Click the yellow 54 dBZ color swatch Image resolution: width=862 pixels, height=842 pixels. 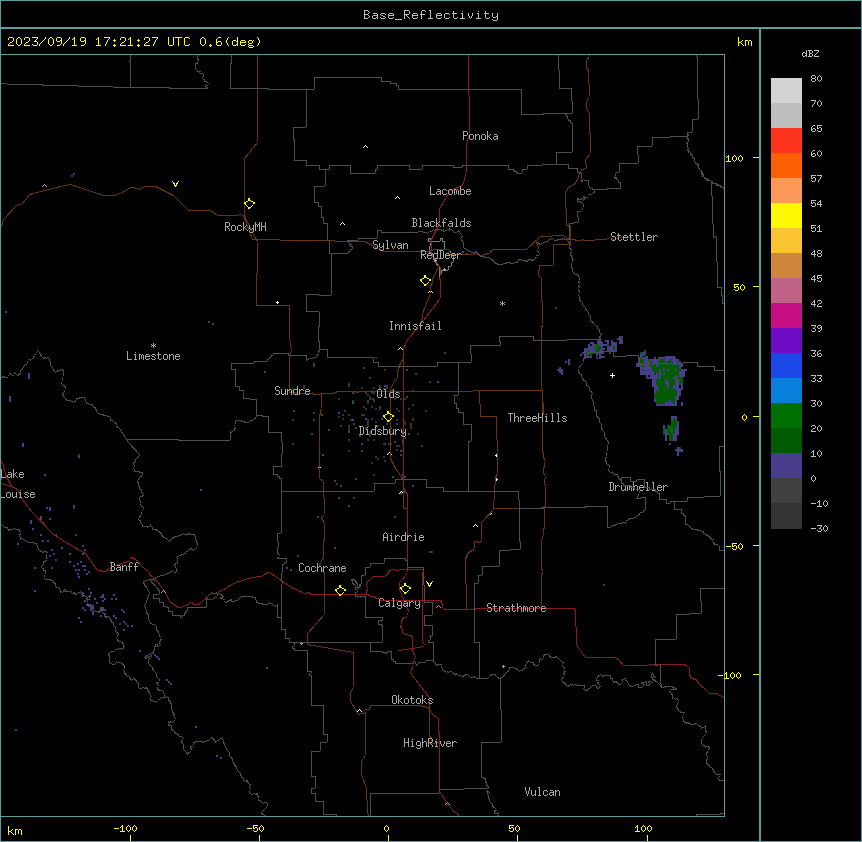[786, 215]
